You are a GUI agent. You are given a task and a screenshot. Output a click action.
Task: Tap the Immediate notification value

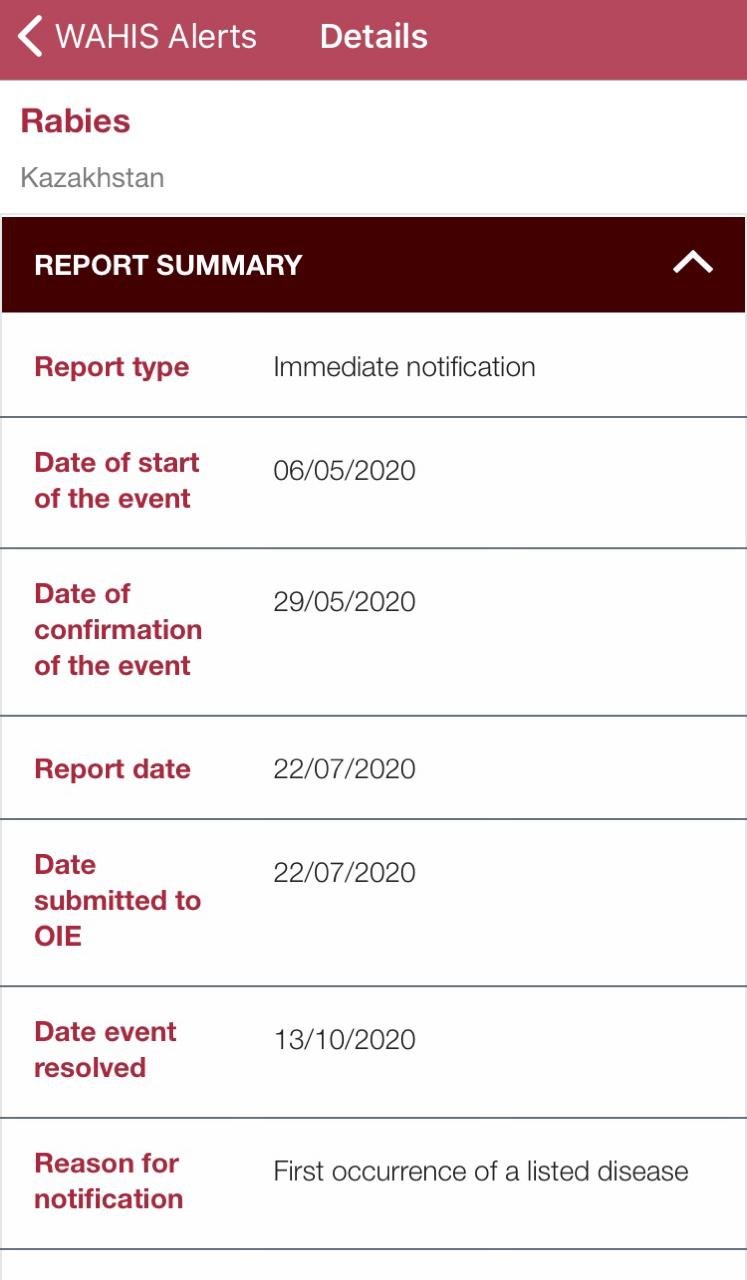[404, 367]
